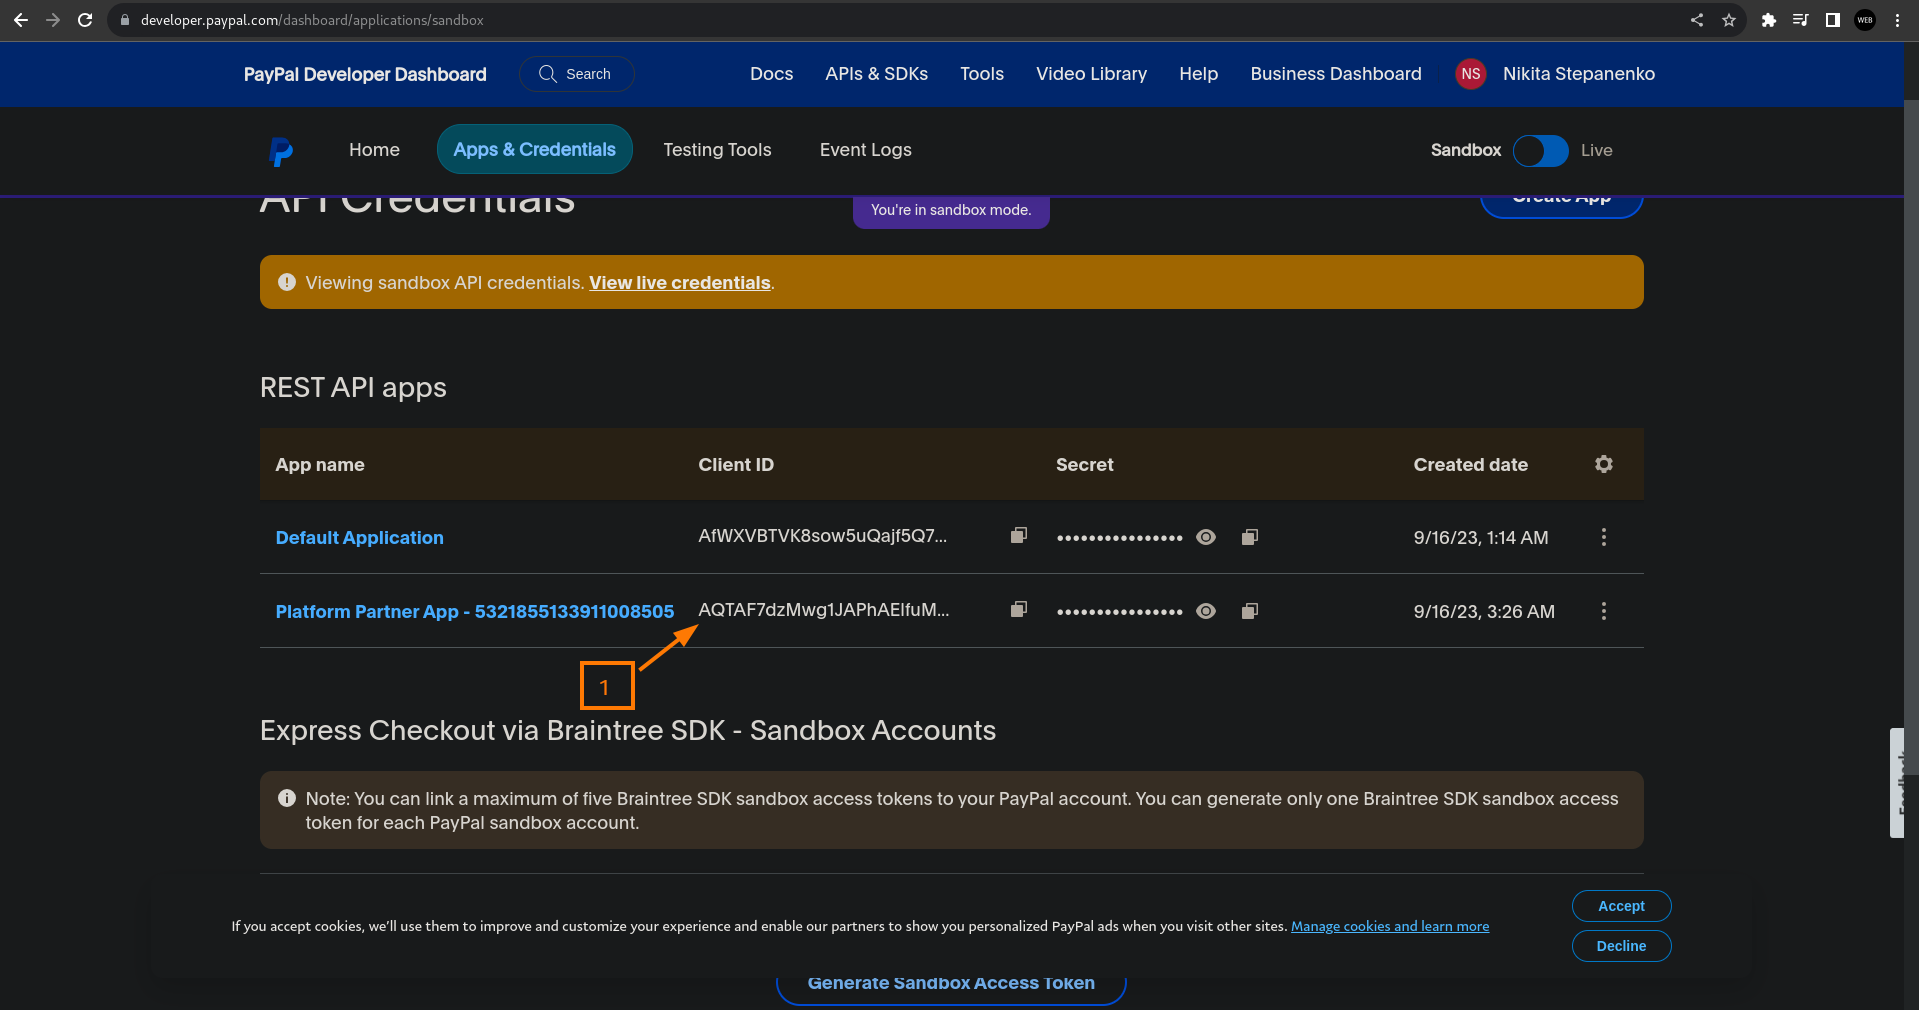The height and width of the screenshot is (1010, 1919).
Task: Go to the Business Dashboard
Action: [1336, 74]
